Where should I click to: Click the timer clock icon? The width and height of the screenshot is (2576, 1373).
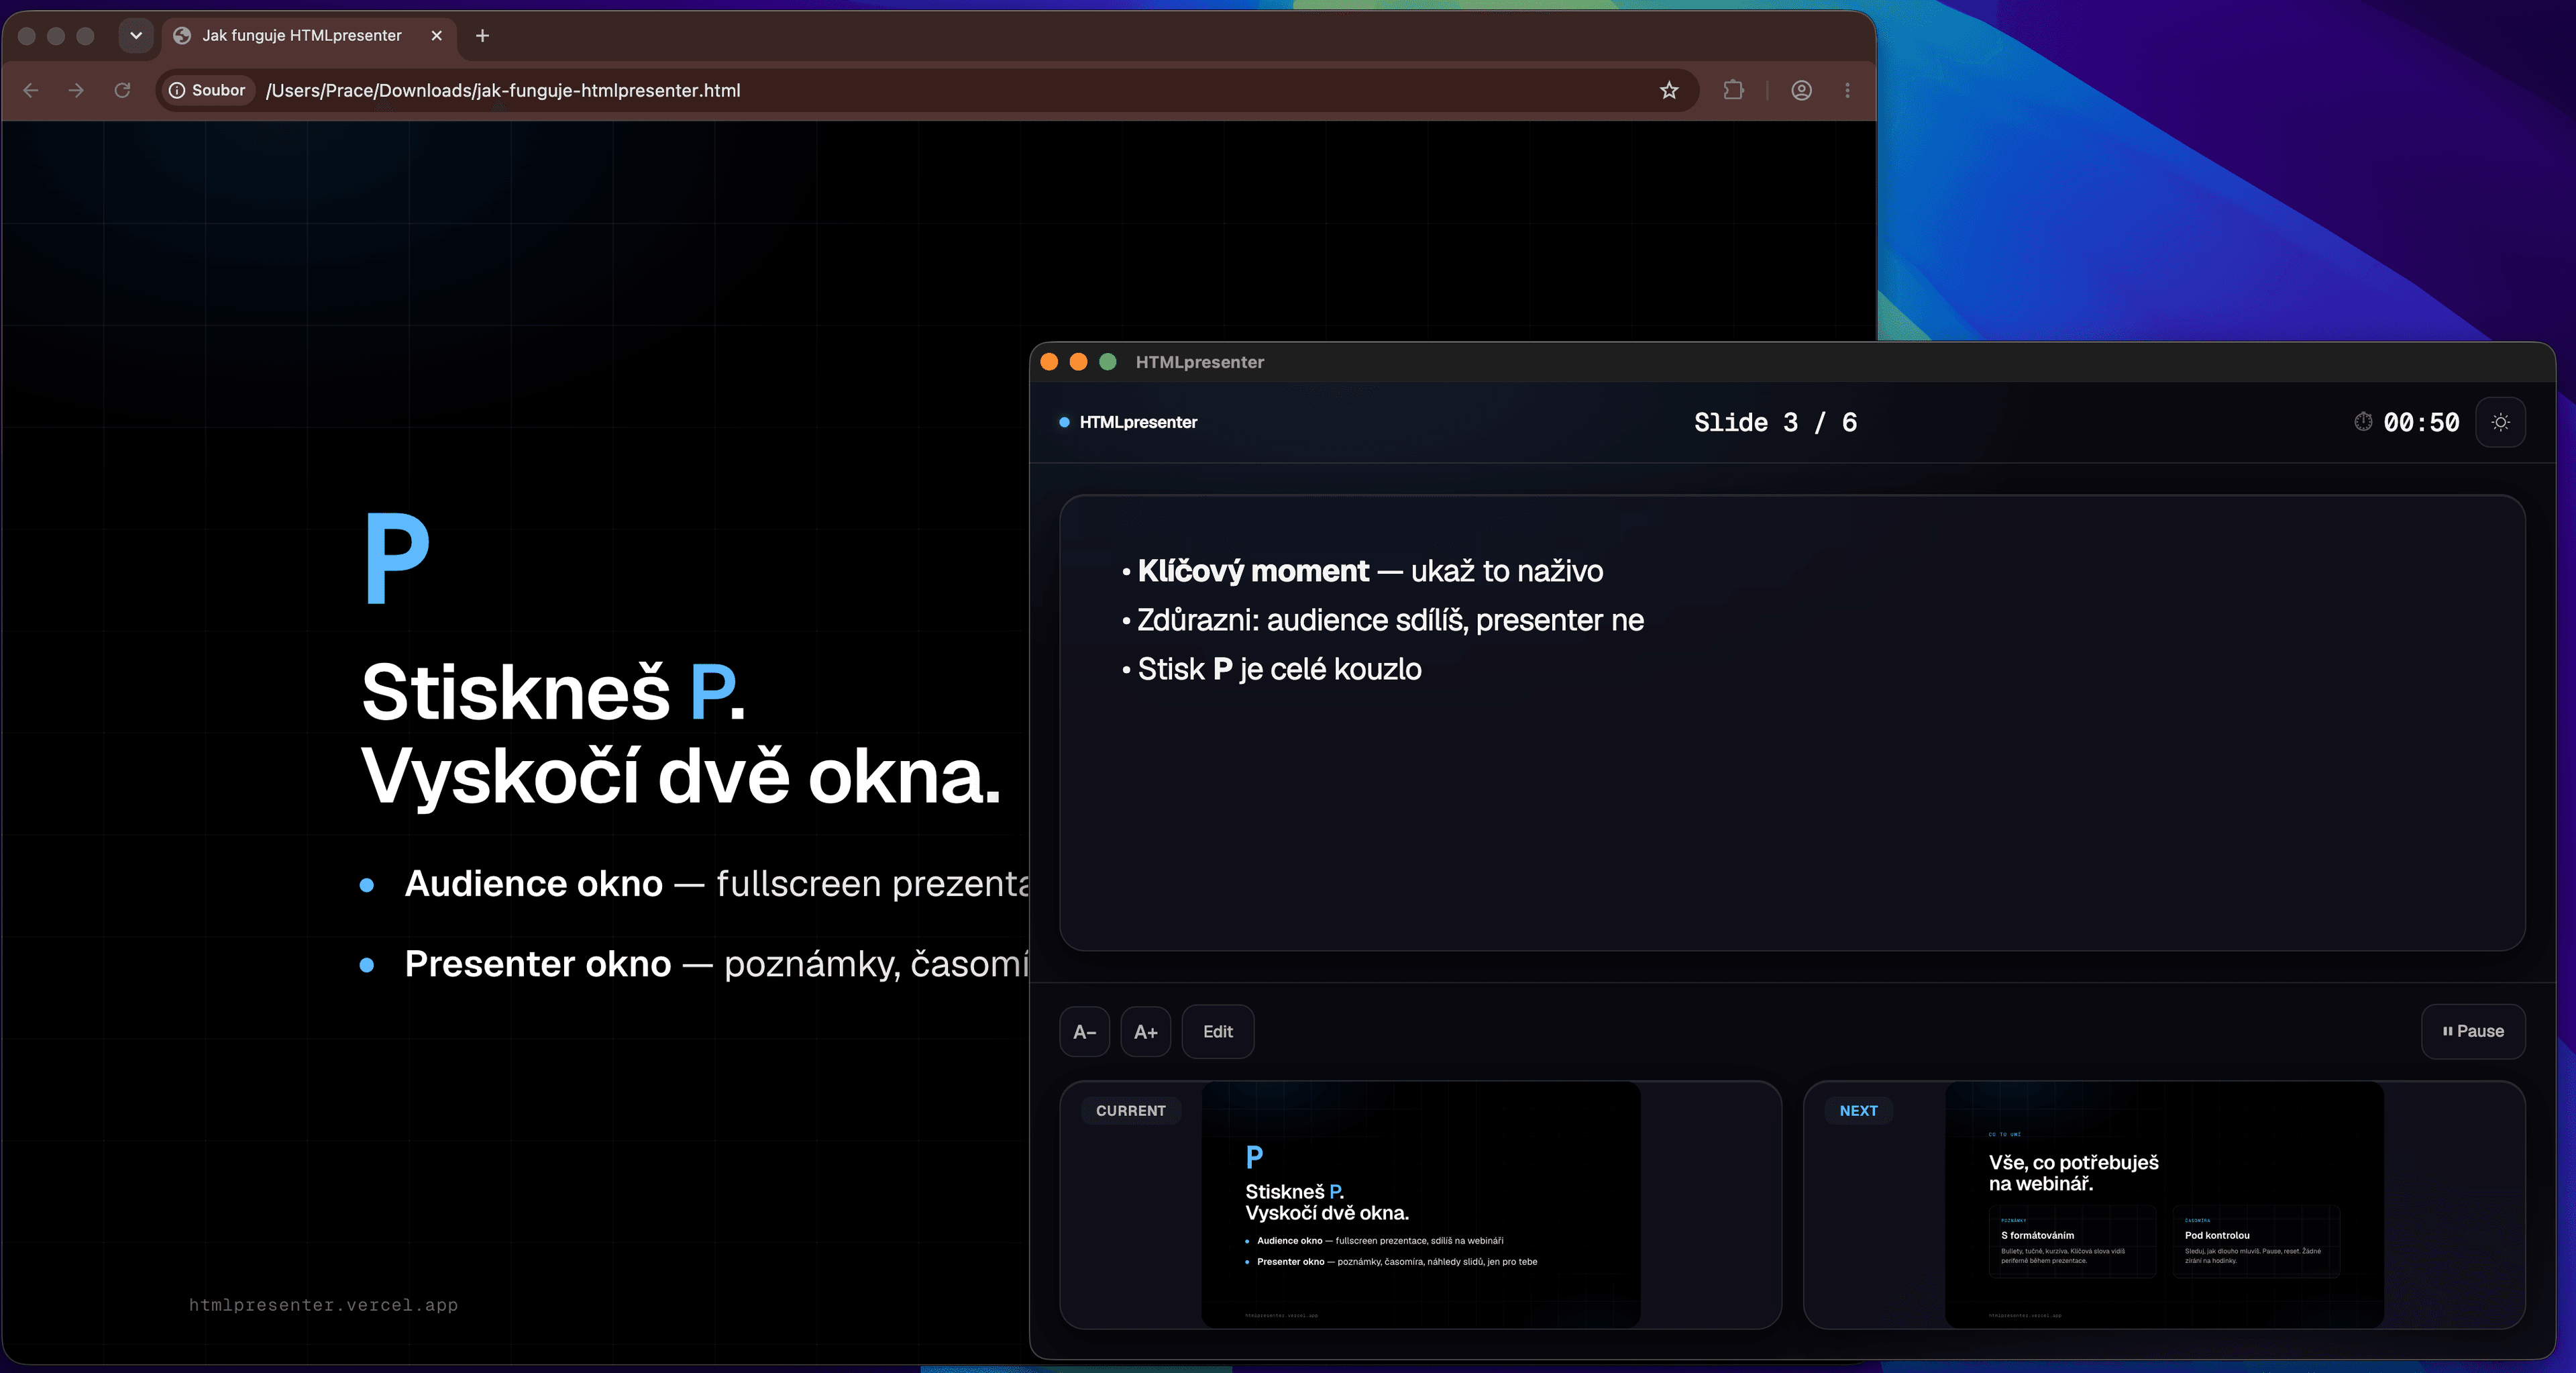[2363, 421]
